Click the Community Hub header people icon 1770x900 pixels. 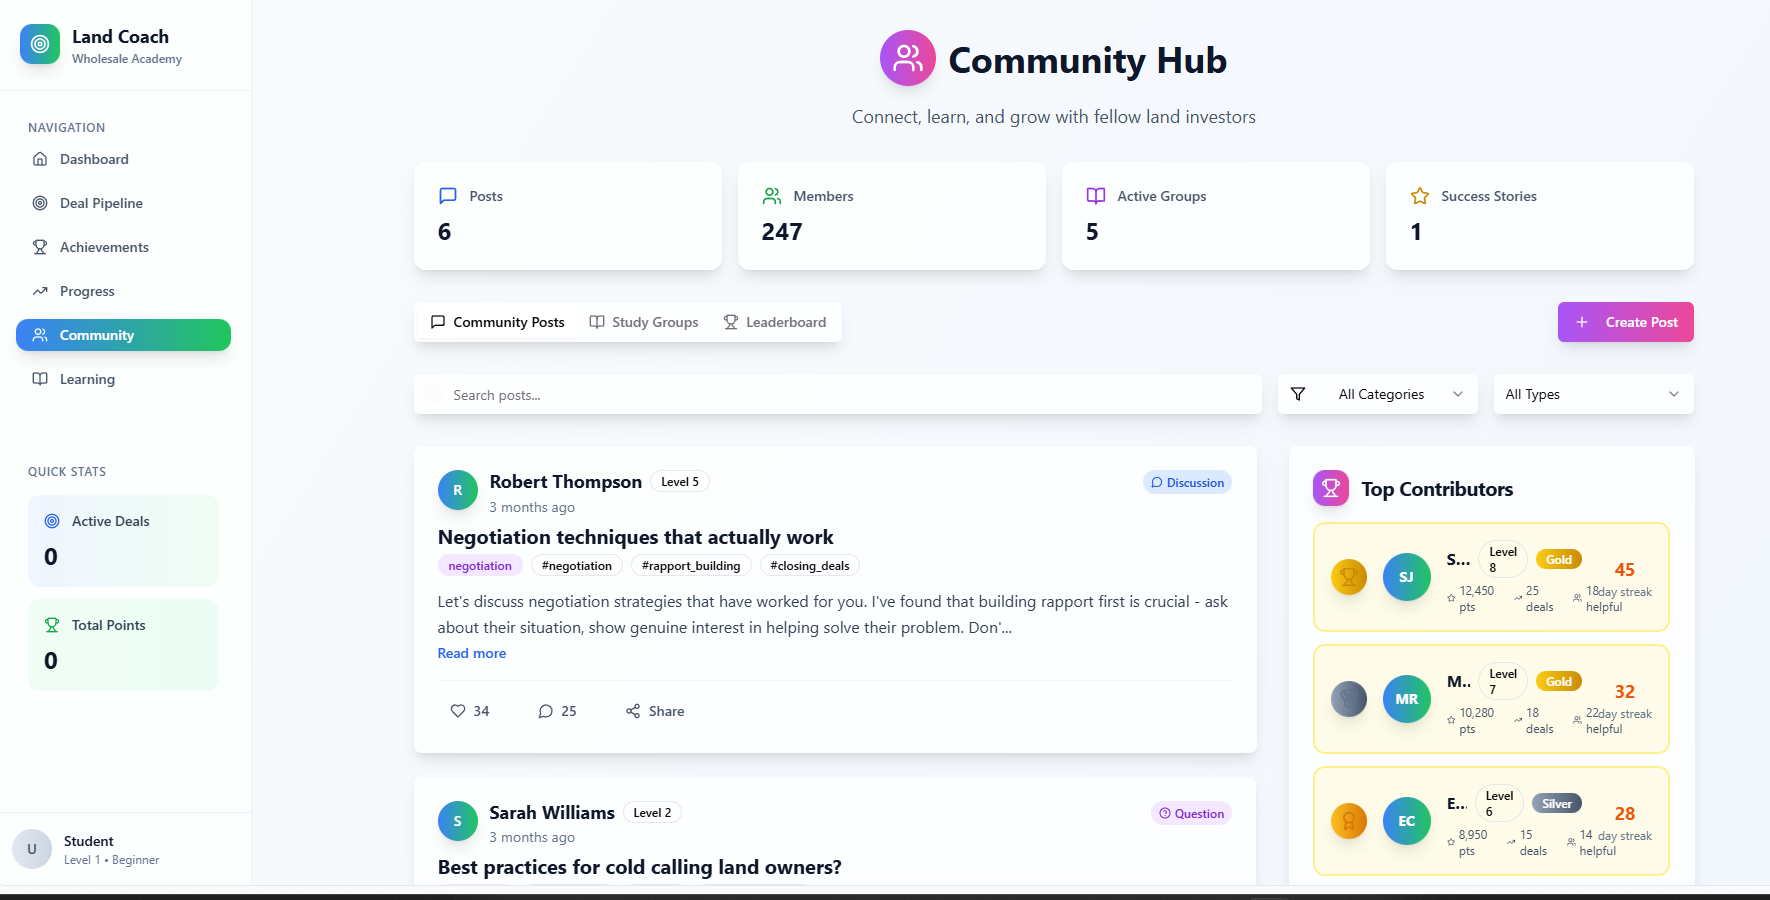(907, 58)
